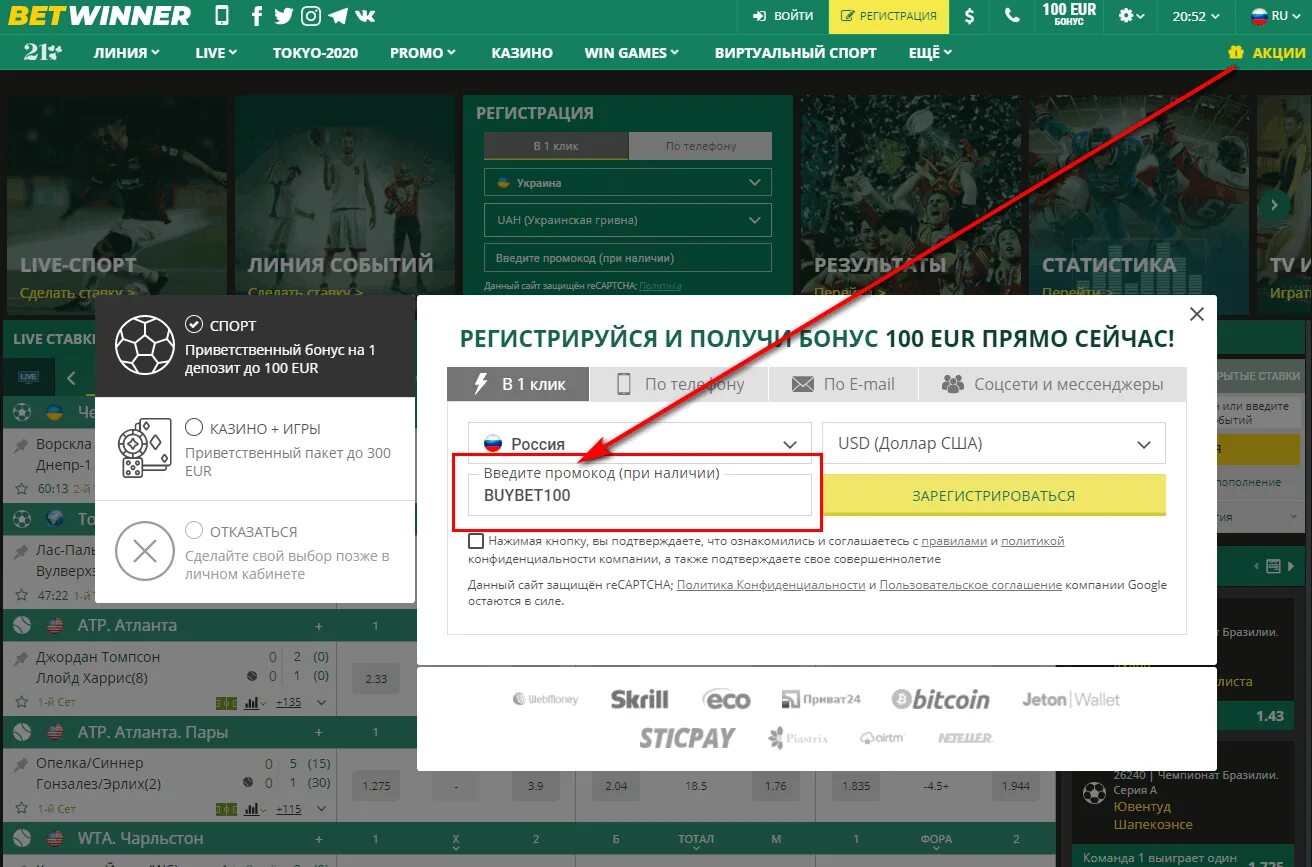Open the КАЗИНО section
Screen dimensions: 1312x867
tap(522, 53)
